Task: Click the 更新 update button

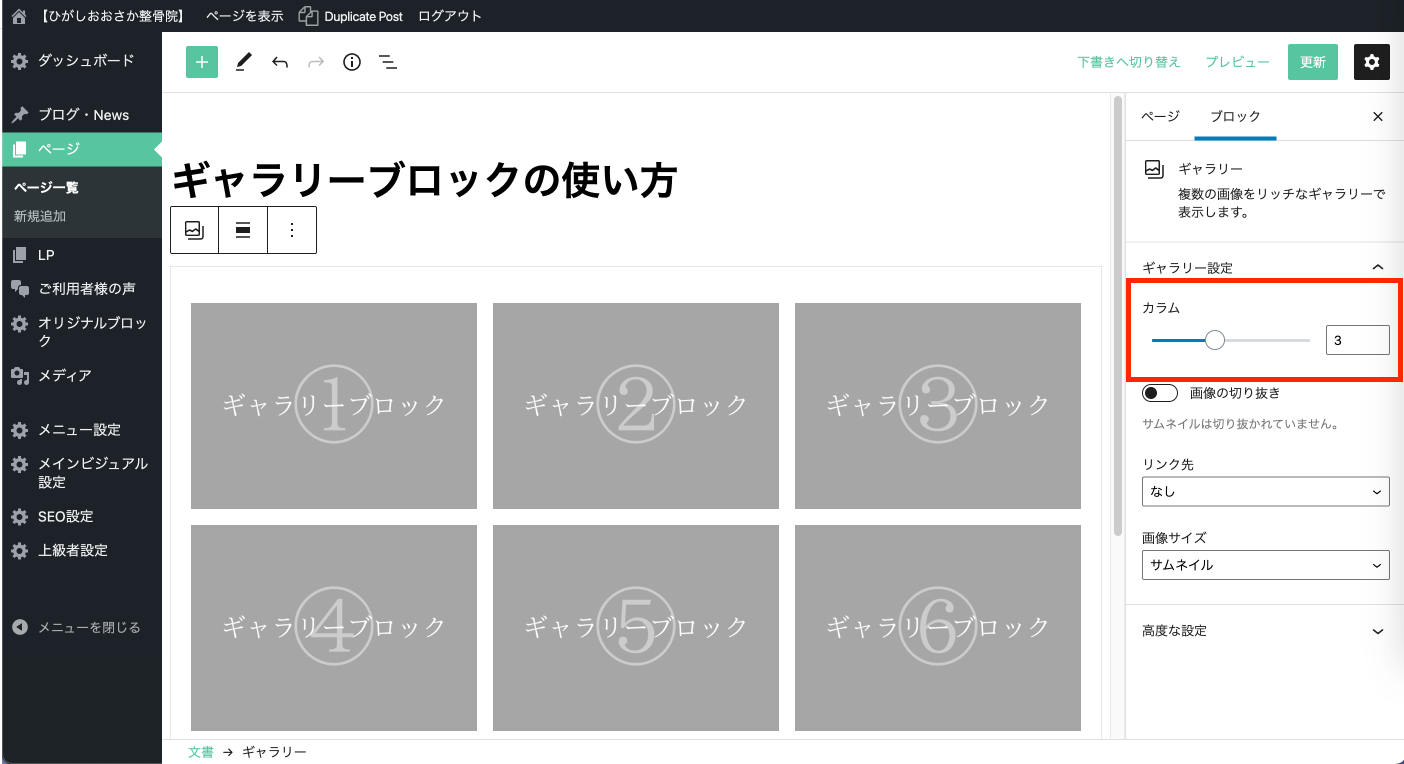Action: pyautogui.click(x=1312, y=62)
